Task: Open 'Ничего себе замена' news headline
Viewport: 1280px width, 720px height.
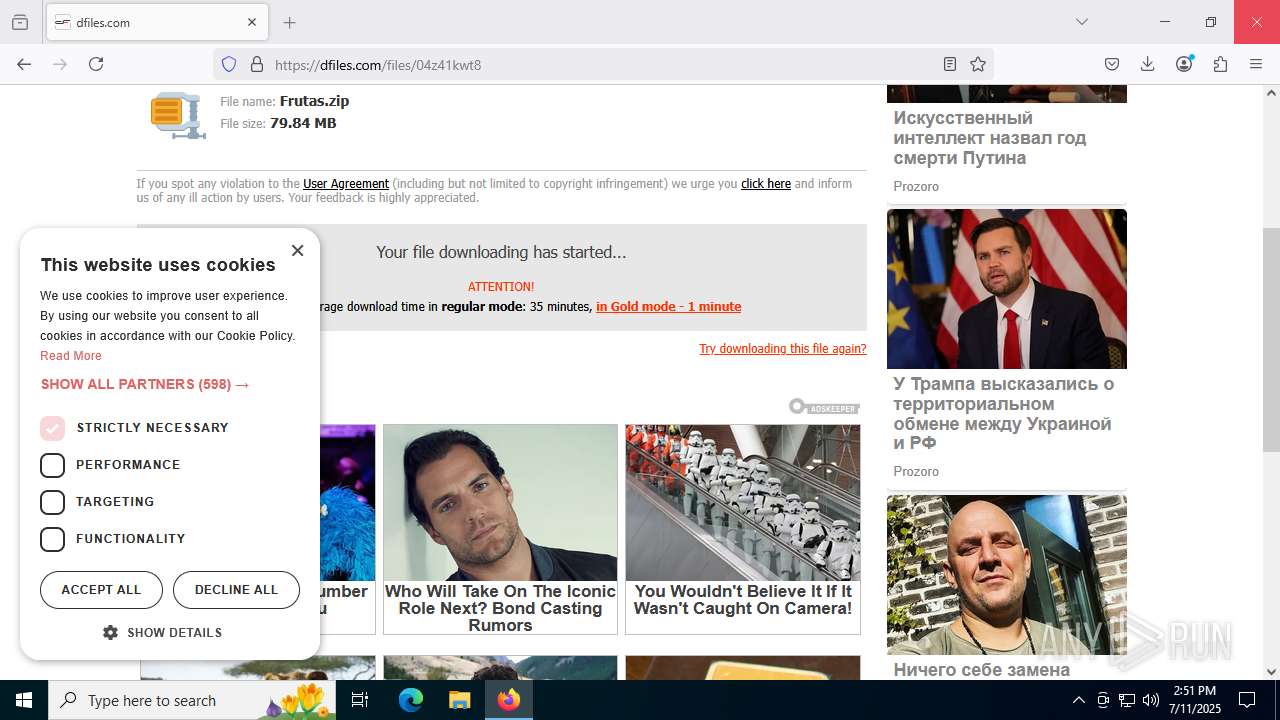Action: tap(982, 670)
